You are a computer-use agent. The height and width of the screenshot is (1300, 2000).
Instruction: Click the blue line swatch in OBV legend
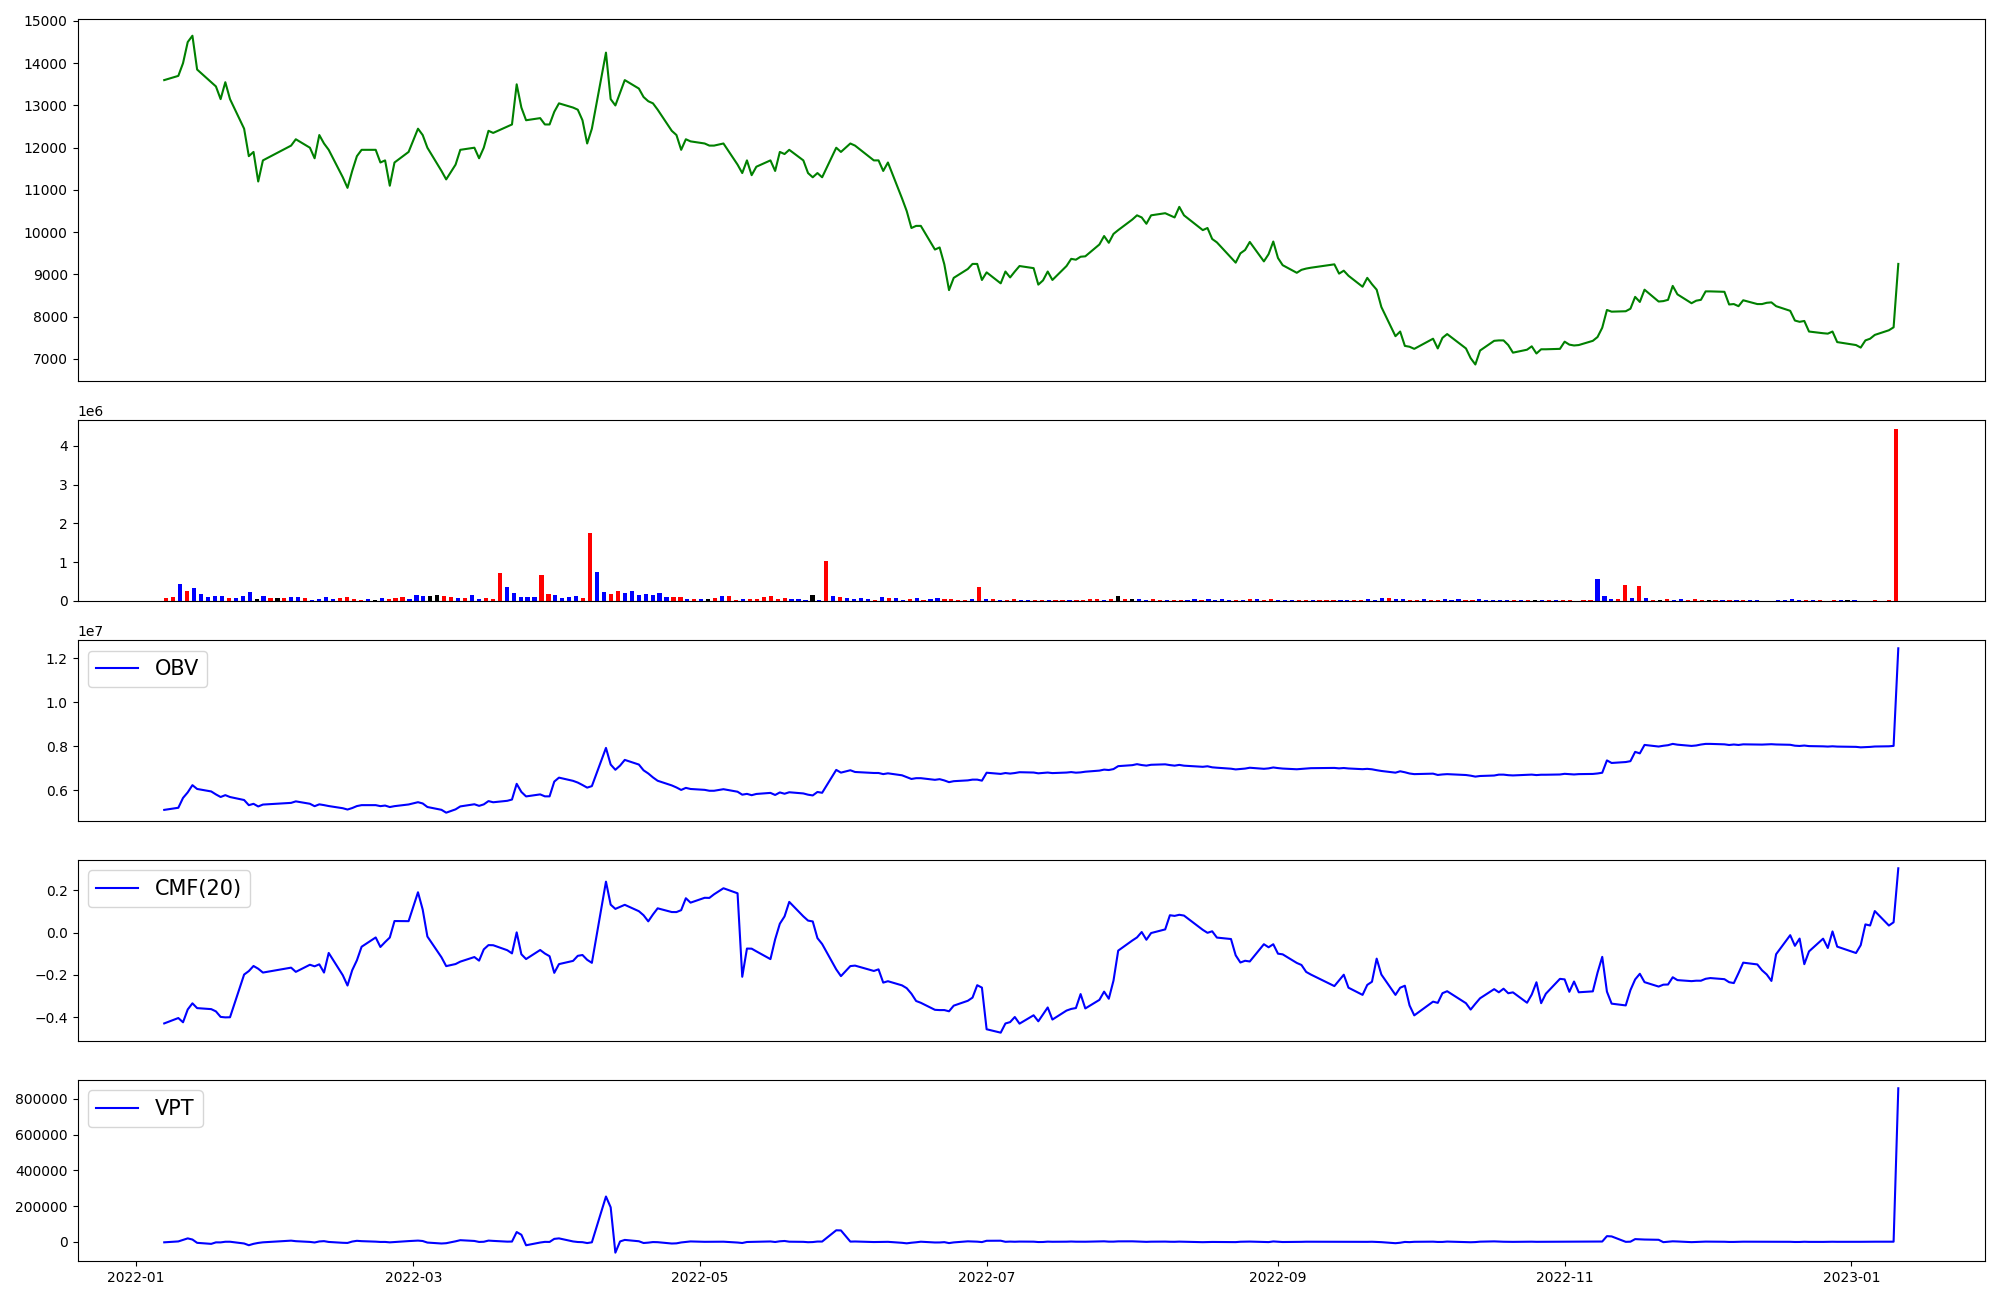pyautogui.click(x=117, y=669)
